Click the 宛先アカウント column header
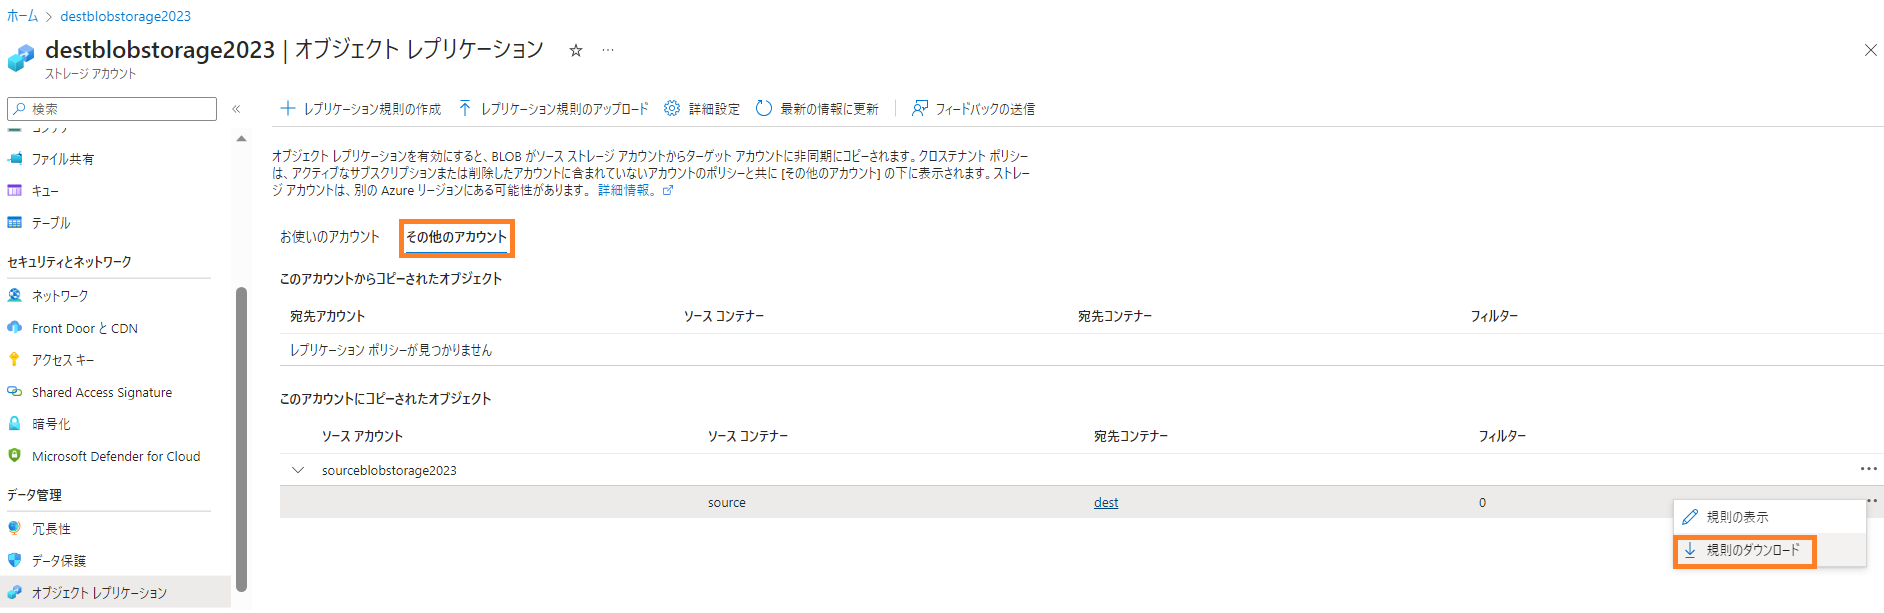The width and height of the screenshot is (1884, 613). [x=327, y=316]
